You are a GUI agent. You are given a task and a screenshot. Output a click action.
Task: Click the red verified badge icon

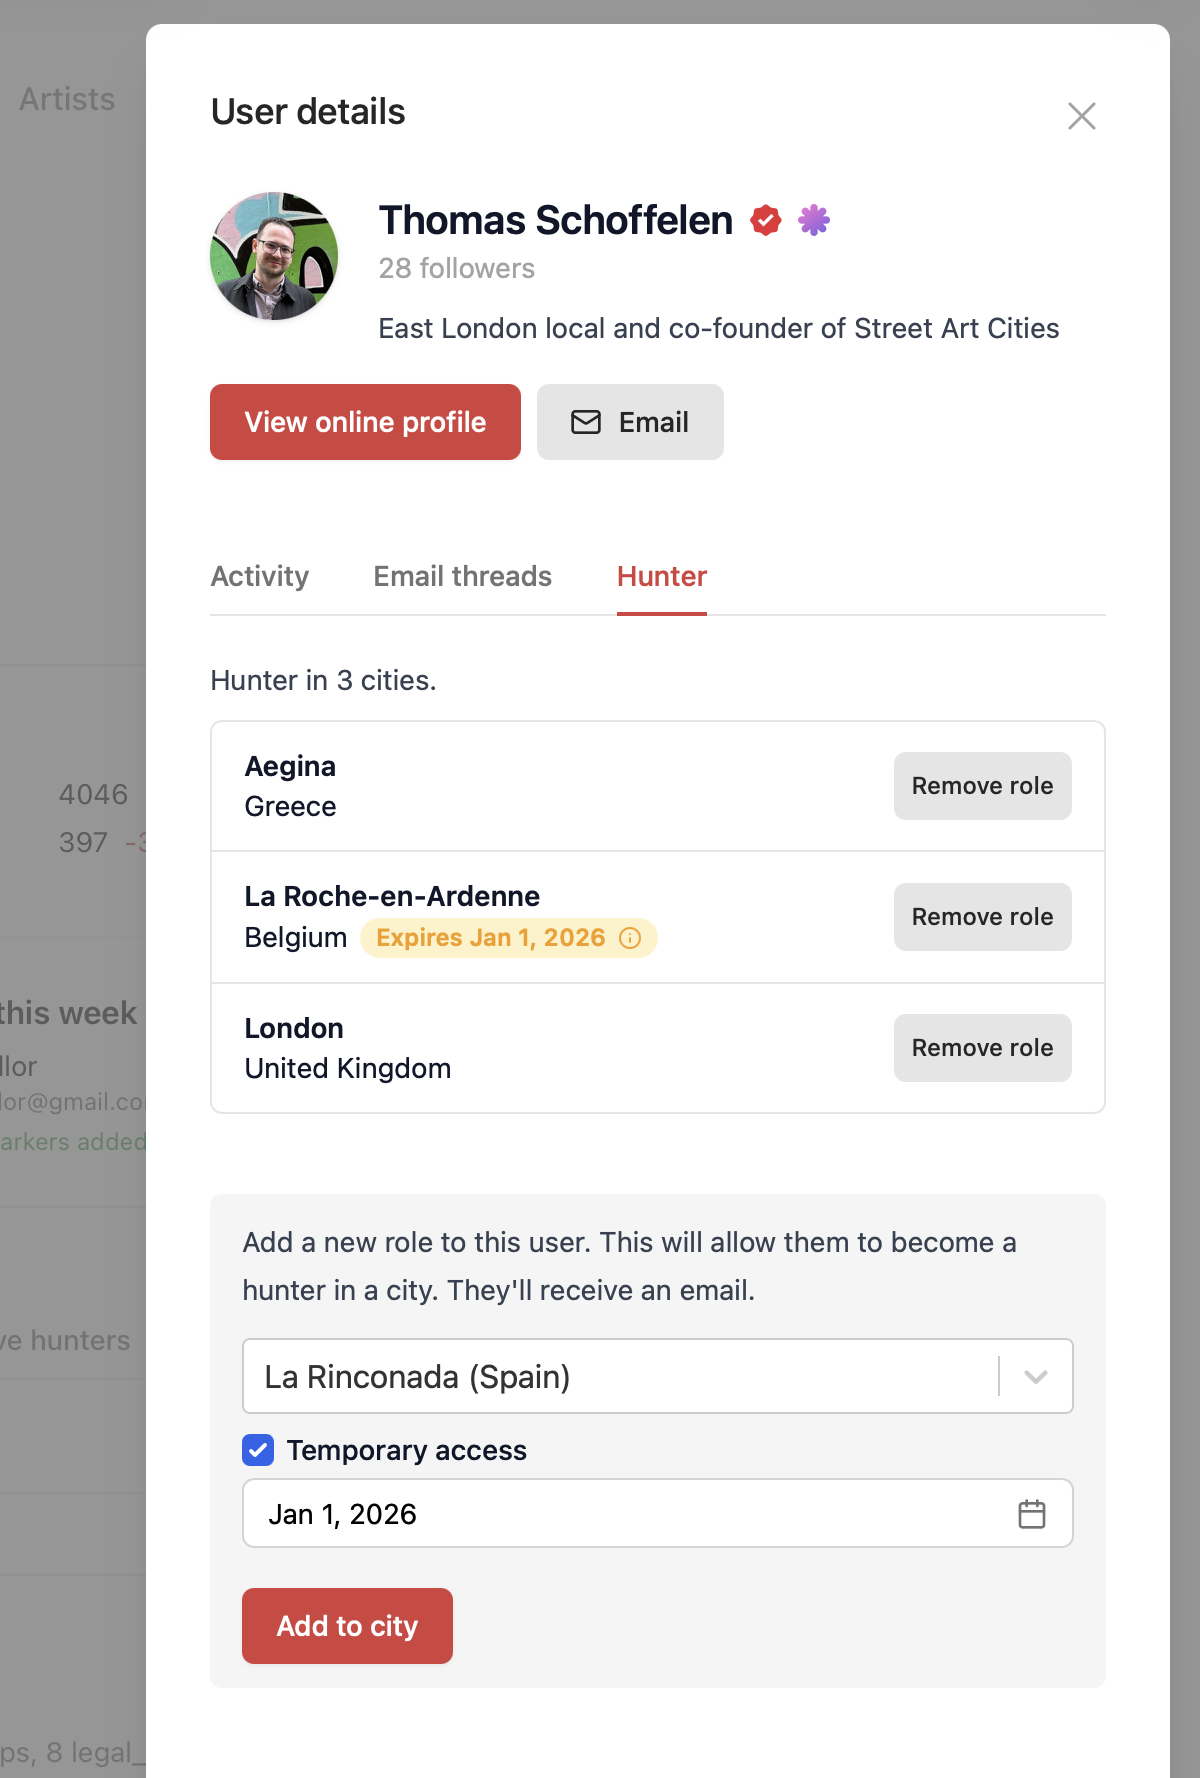point(766,220)
